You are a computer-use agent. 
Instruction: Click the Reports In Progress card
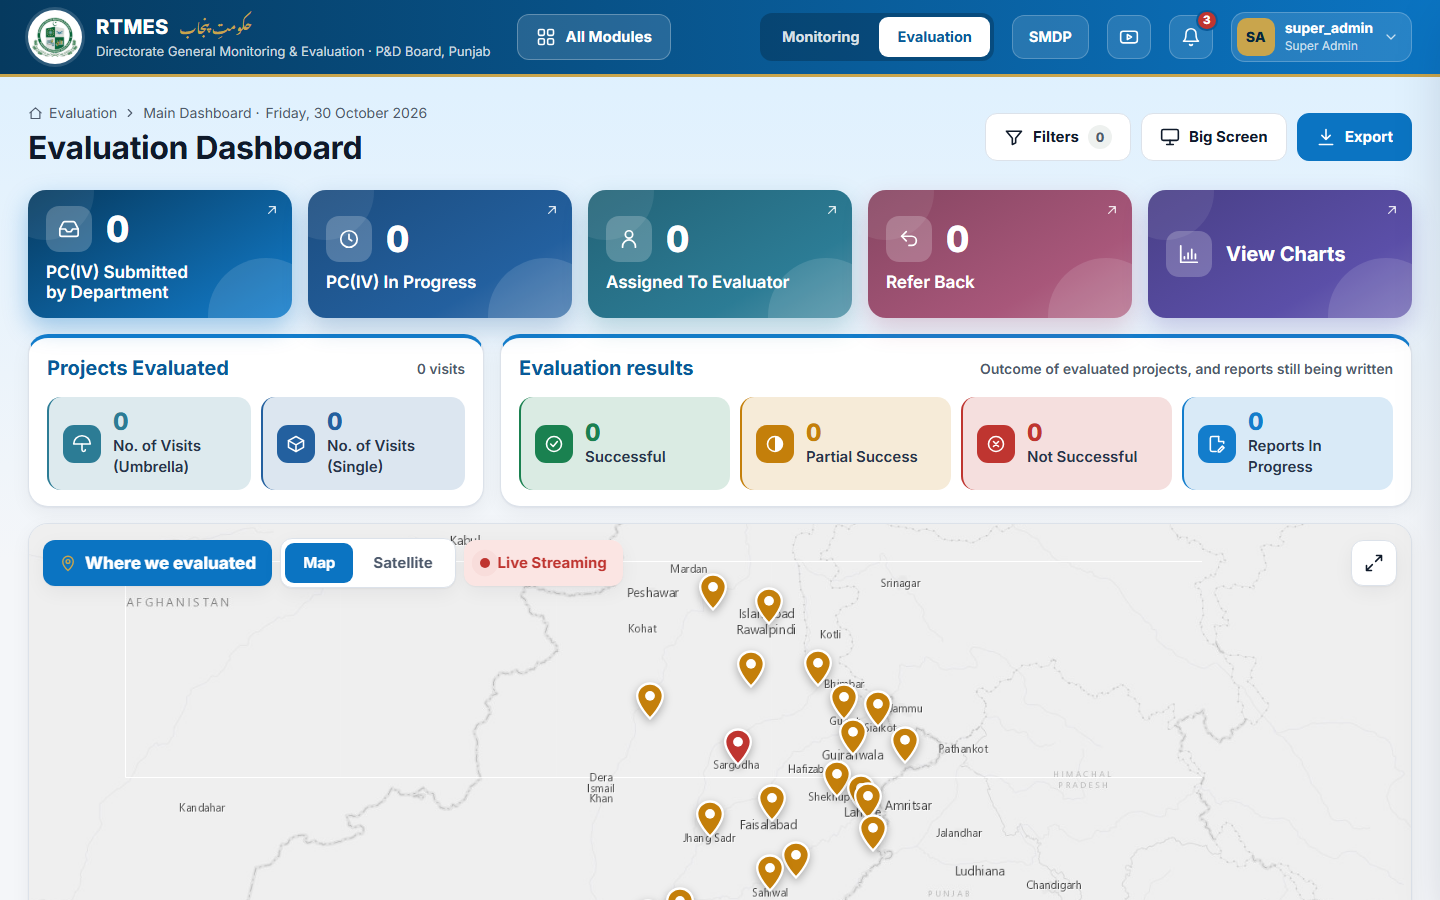[x=1288, y=444]
